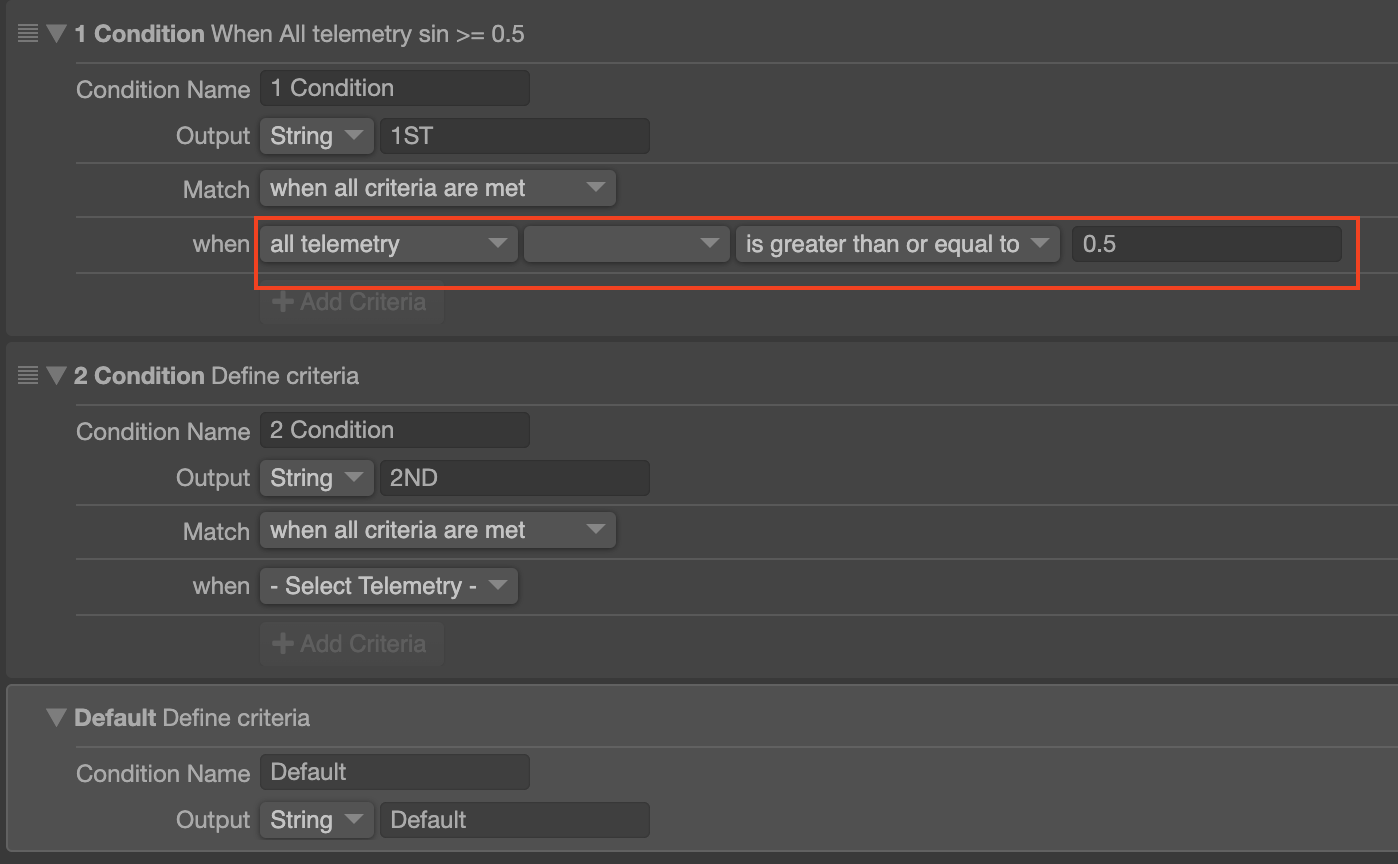The width and height of the screenshot is (1398, 864).
Task: Open the Output type dropdown for 1 Condition
Action: pyautogui.click(x=316, y=135)
